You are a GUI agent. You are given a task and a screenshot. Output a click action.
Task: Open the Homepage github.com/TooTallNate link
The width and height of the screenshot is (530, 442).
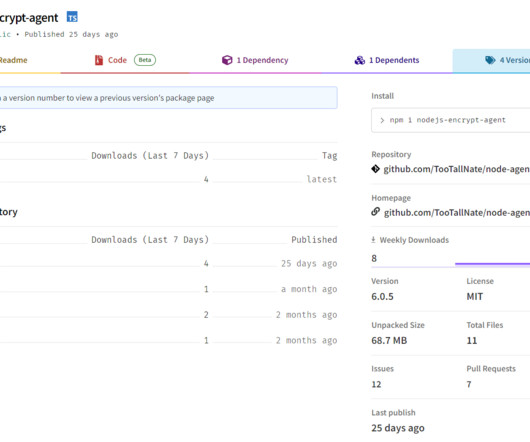click(x=457, y=213)
